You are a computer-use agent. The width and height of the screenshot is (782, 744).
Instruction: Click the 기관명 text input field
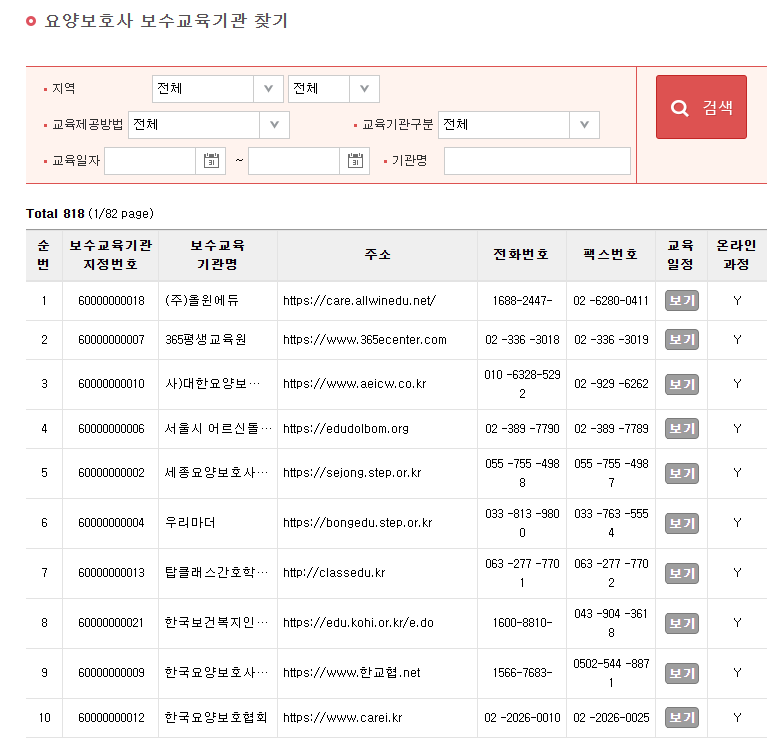537,161
